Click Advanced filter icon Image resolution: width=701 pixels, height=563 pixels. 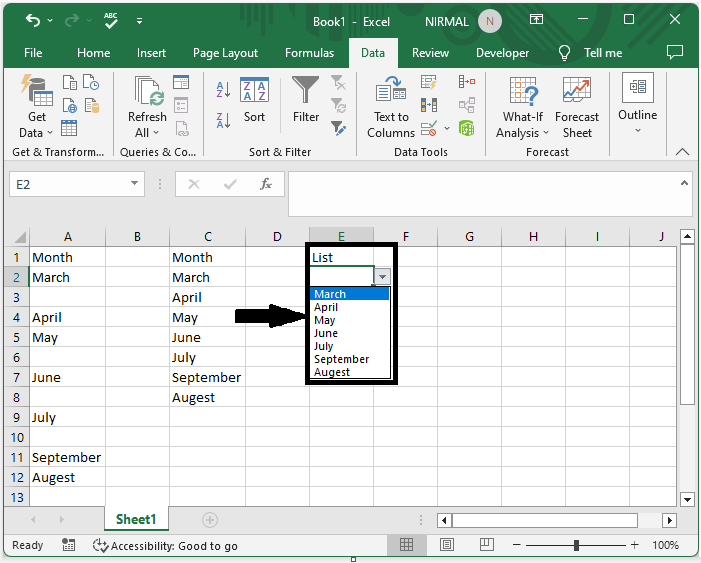click(x=338, y=129)
